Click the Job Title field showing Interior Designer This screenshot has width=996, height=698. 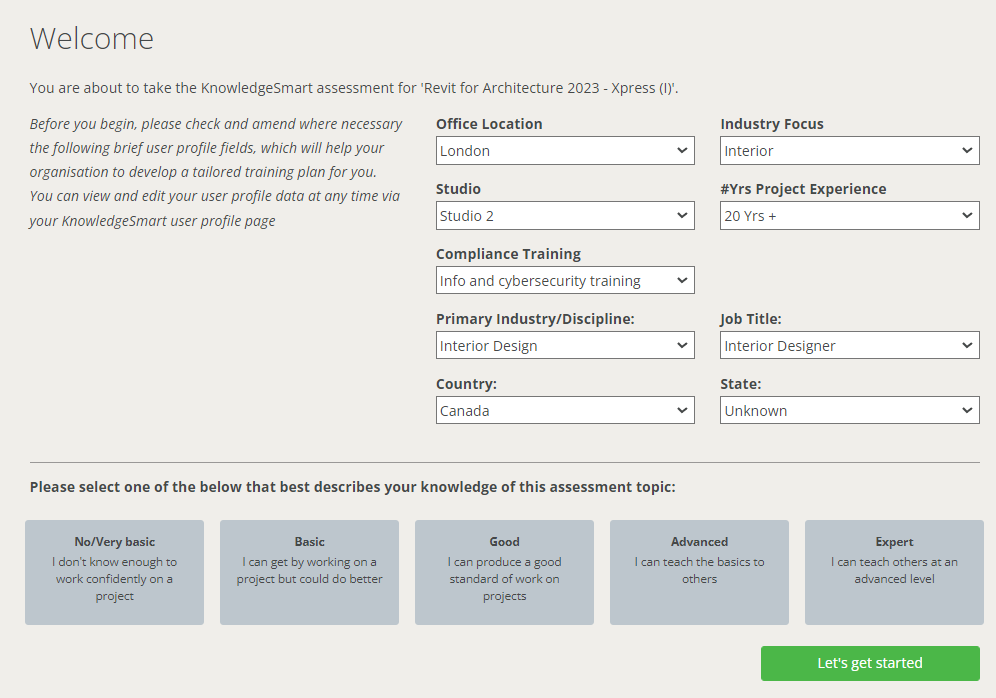pyautogui.click(x=849, y=345)
